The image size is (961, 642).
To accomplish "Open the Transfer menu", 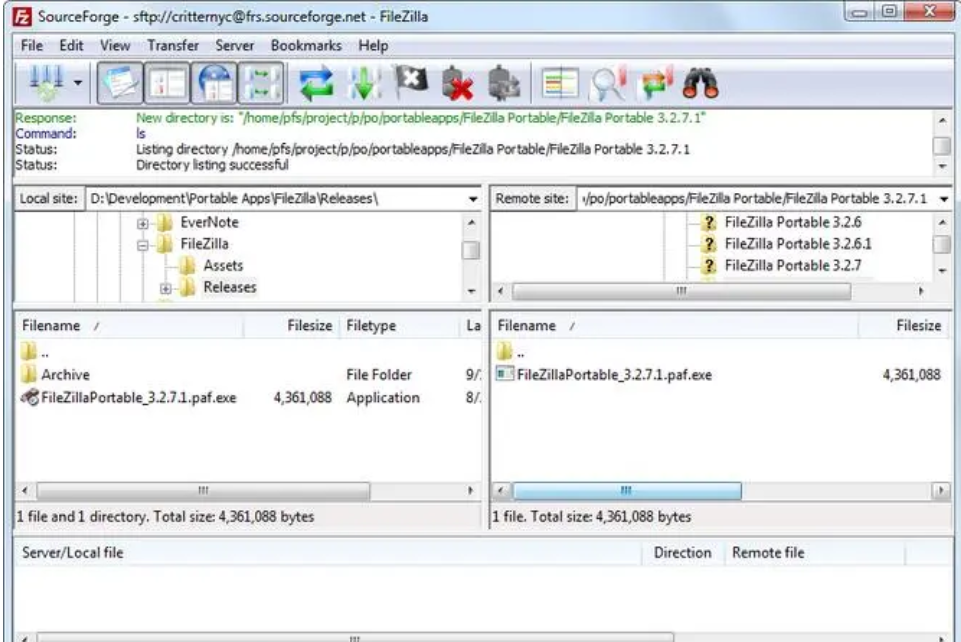I will coord(172,46).
